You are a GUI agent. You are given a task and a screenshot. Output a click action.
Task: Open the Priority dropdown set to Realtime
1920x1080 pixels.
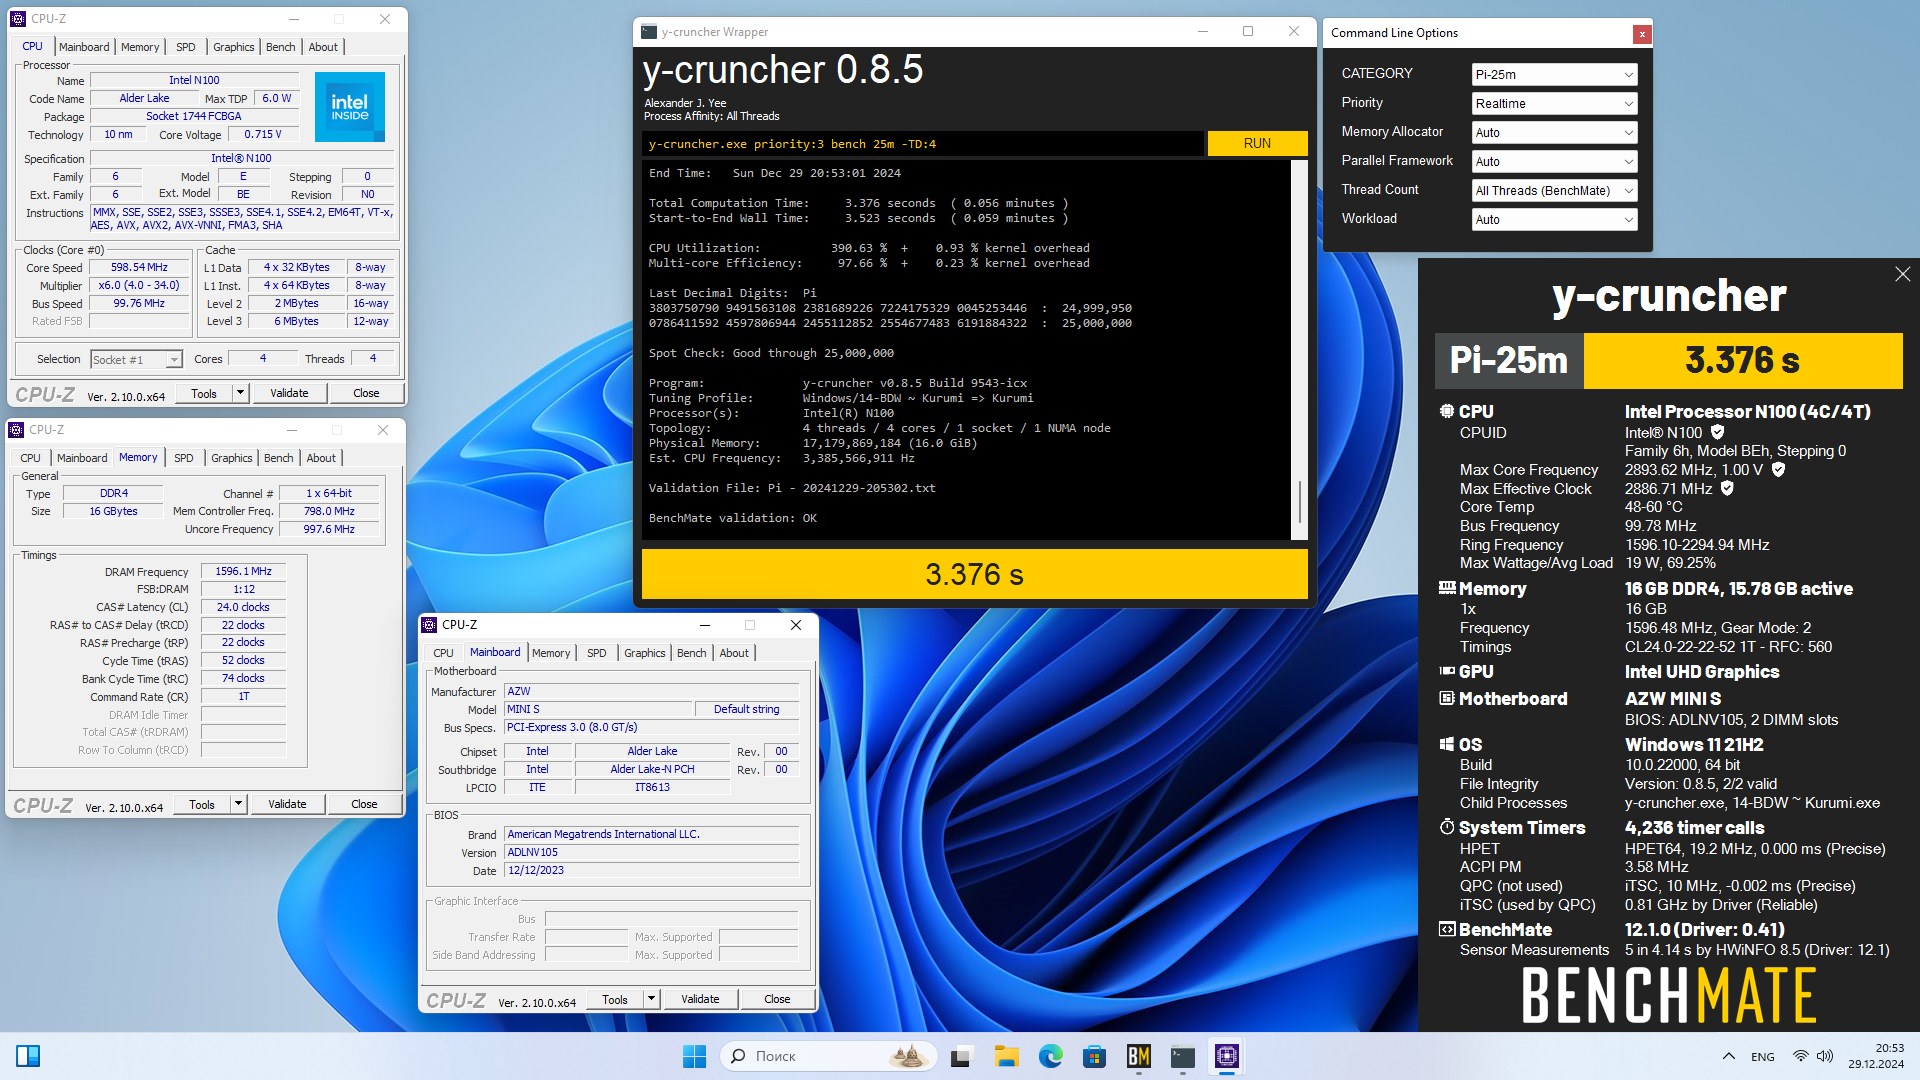(1554, 104)
